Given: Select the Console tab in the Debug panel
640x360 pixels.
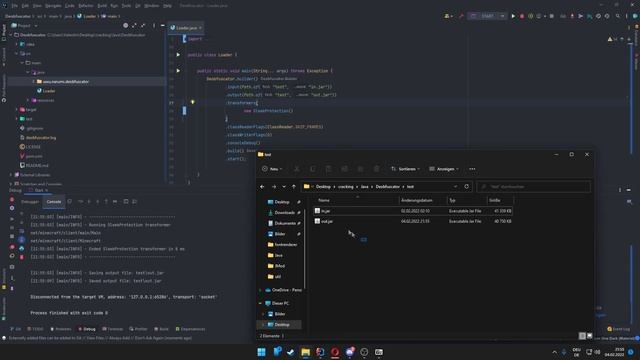Looking at the screenshot, I should click(53, 201).
